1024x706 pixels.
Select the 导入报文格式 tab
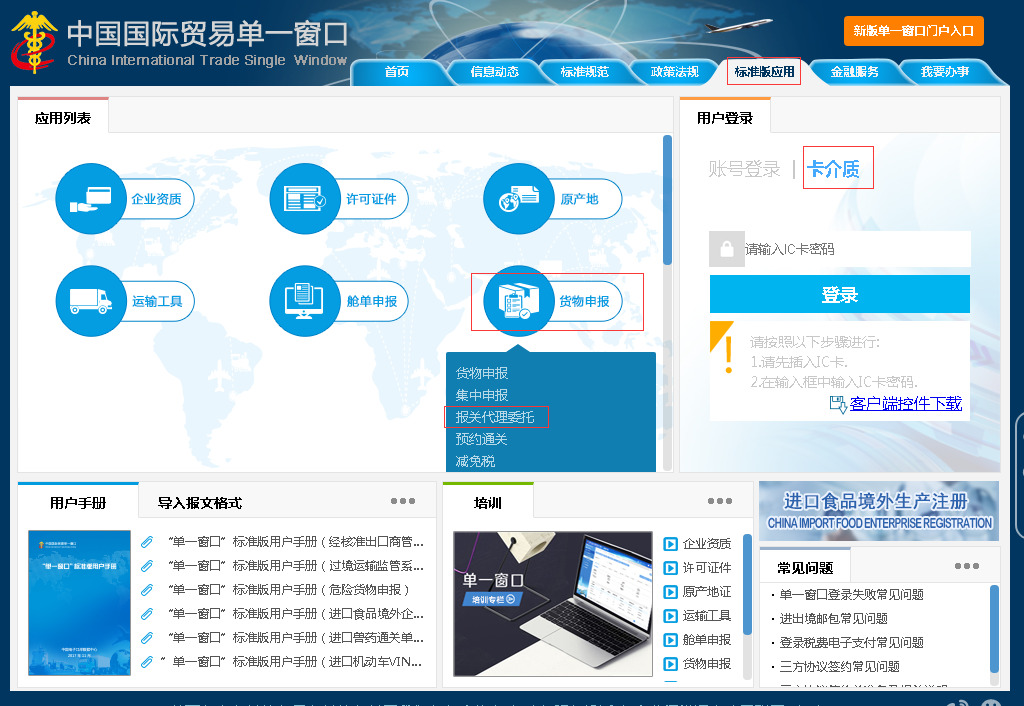pos(200,503)
